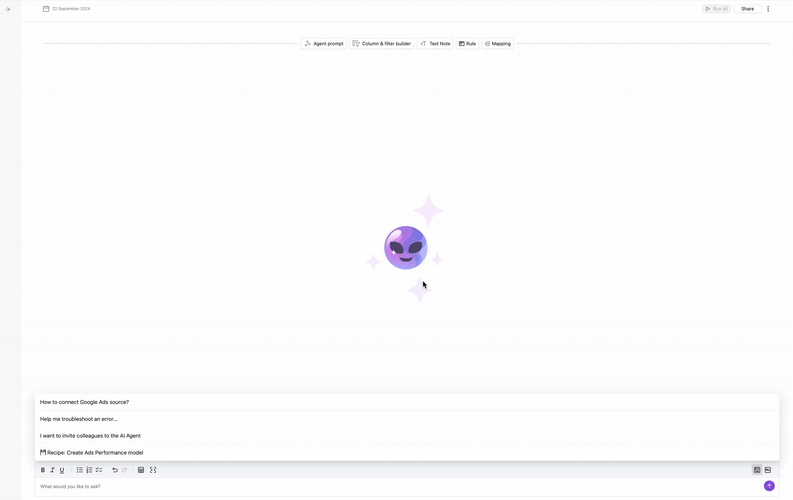Open the three-dot more options menu
This screenshot has width=793, height=500.
768,9
